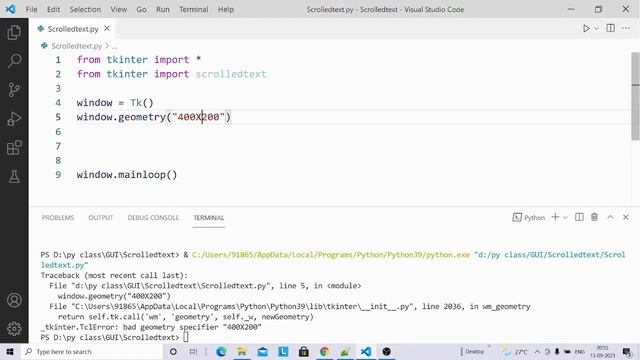Viewport: 640px width, 360px height.
Task: Click the bad geometry specifier error line
Action: pos(151,327)
